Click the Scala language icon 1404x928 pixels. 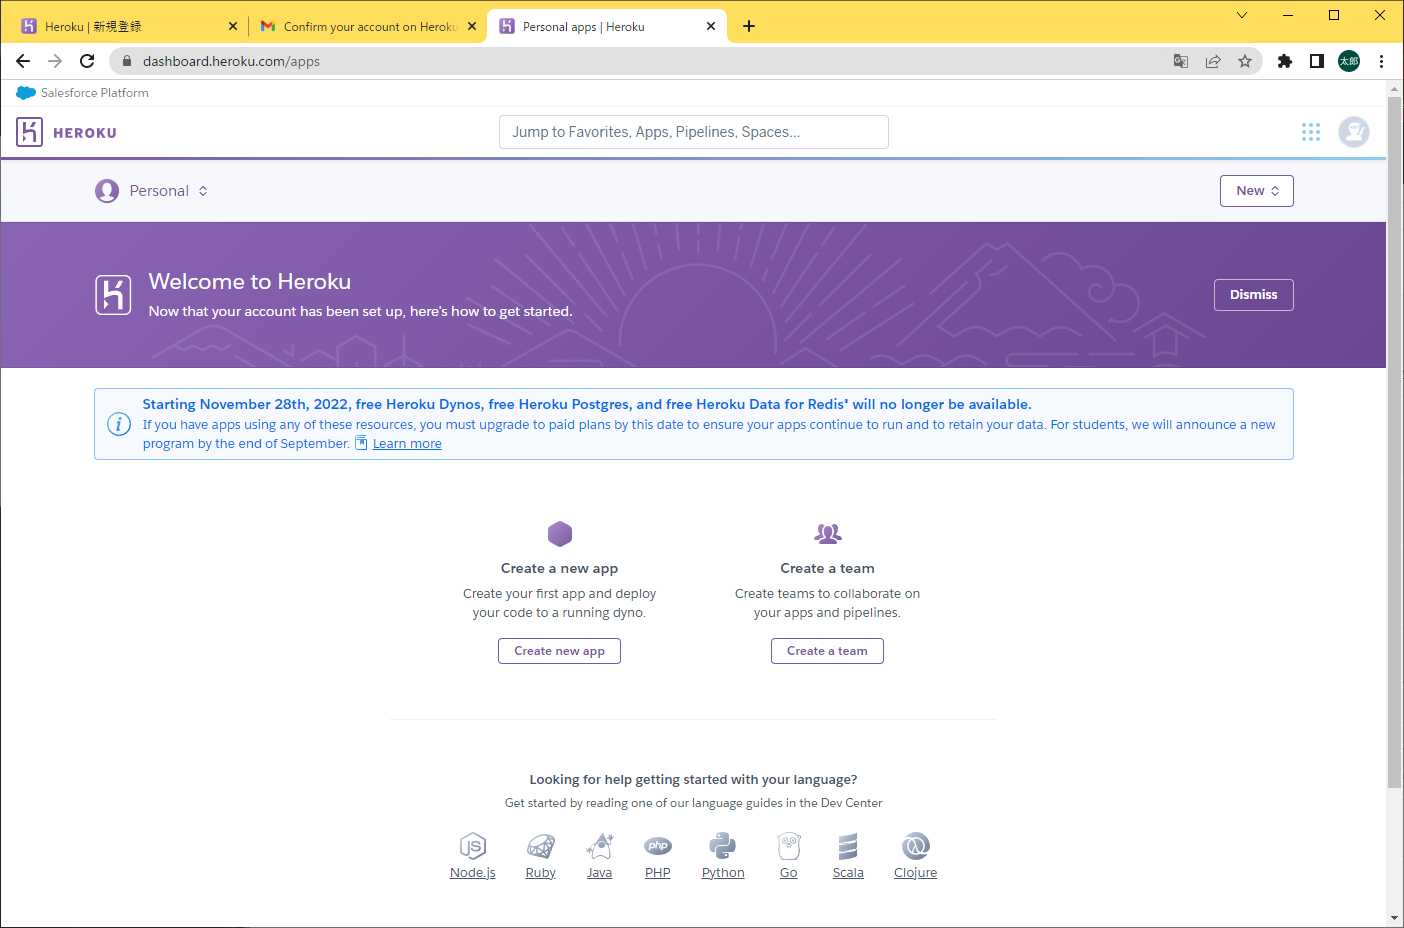pos(848,847)
